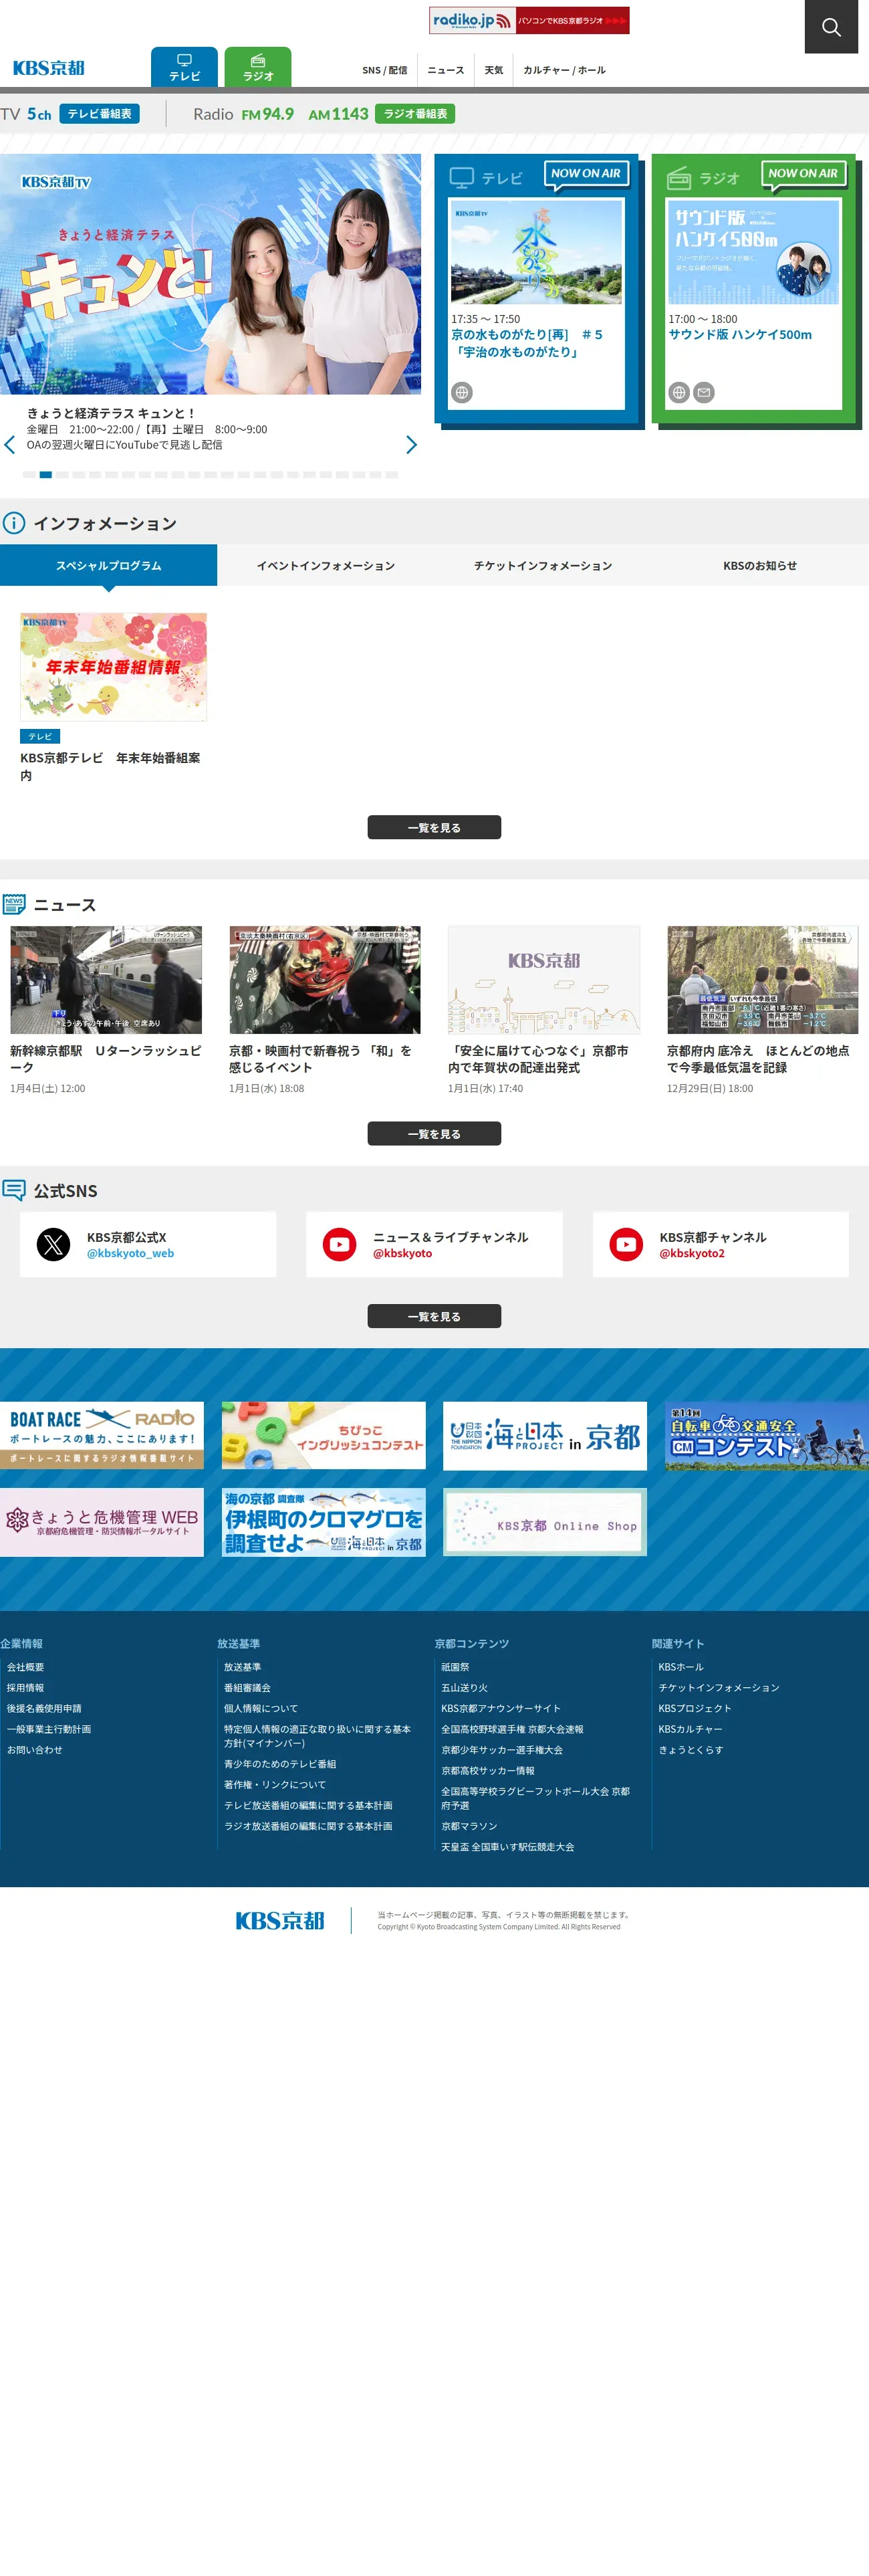Viewport: 869px width, 2576px height.
Task: Click the 公式SNS section chat icon
Action: (x=14, y=1190)
